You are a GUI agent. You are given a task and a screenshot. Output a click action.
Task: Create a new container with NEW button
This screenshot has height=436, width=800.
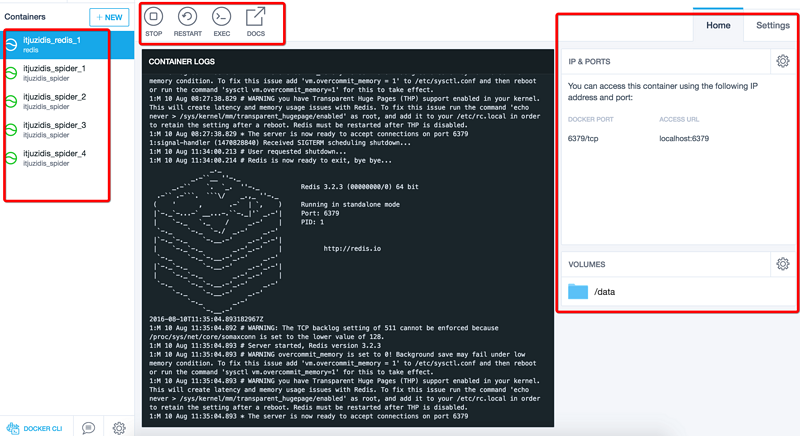[x=109, y=17]
